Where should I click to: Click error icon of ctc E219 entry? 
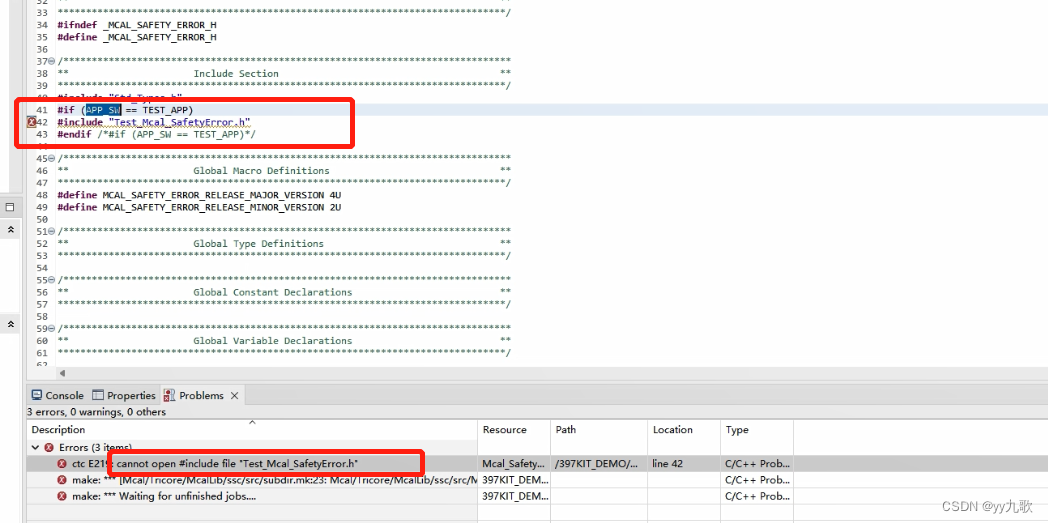[62, 464]
